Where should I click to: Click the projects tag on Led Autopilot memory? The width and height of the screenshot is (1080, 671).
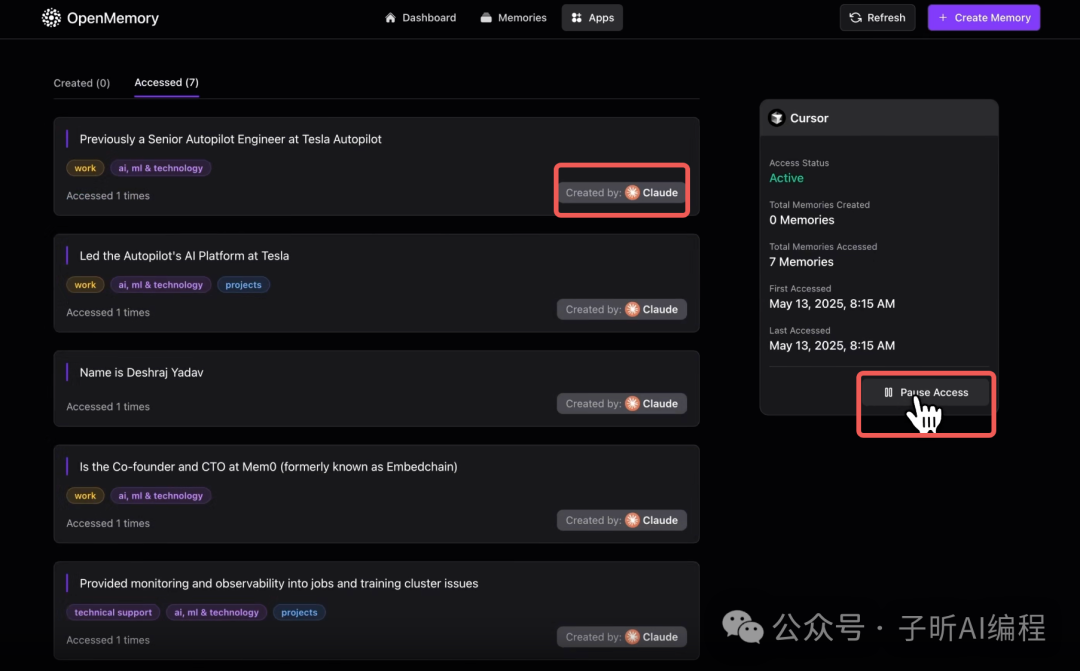coord(243,285)
